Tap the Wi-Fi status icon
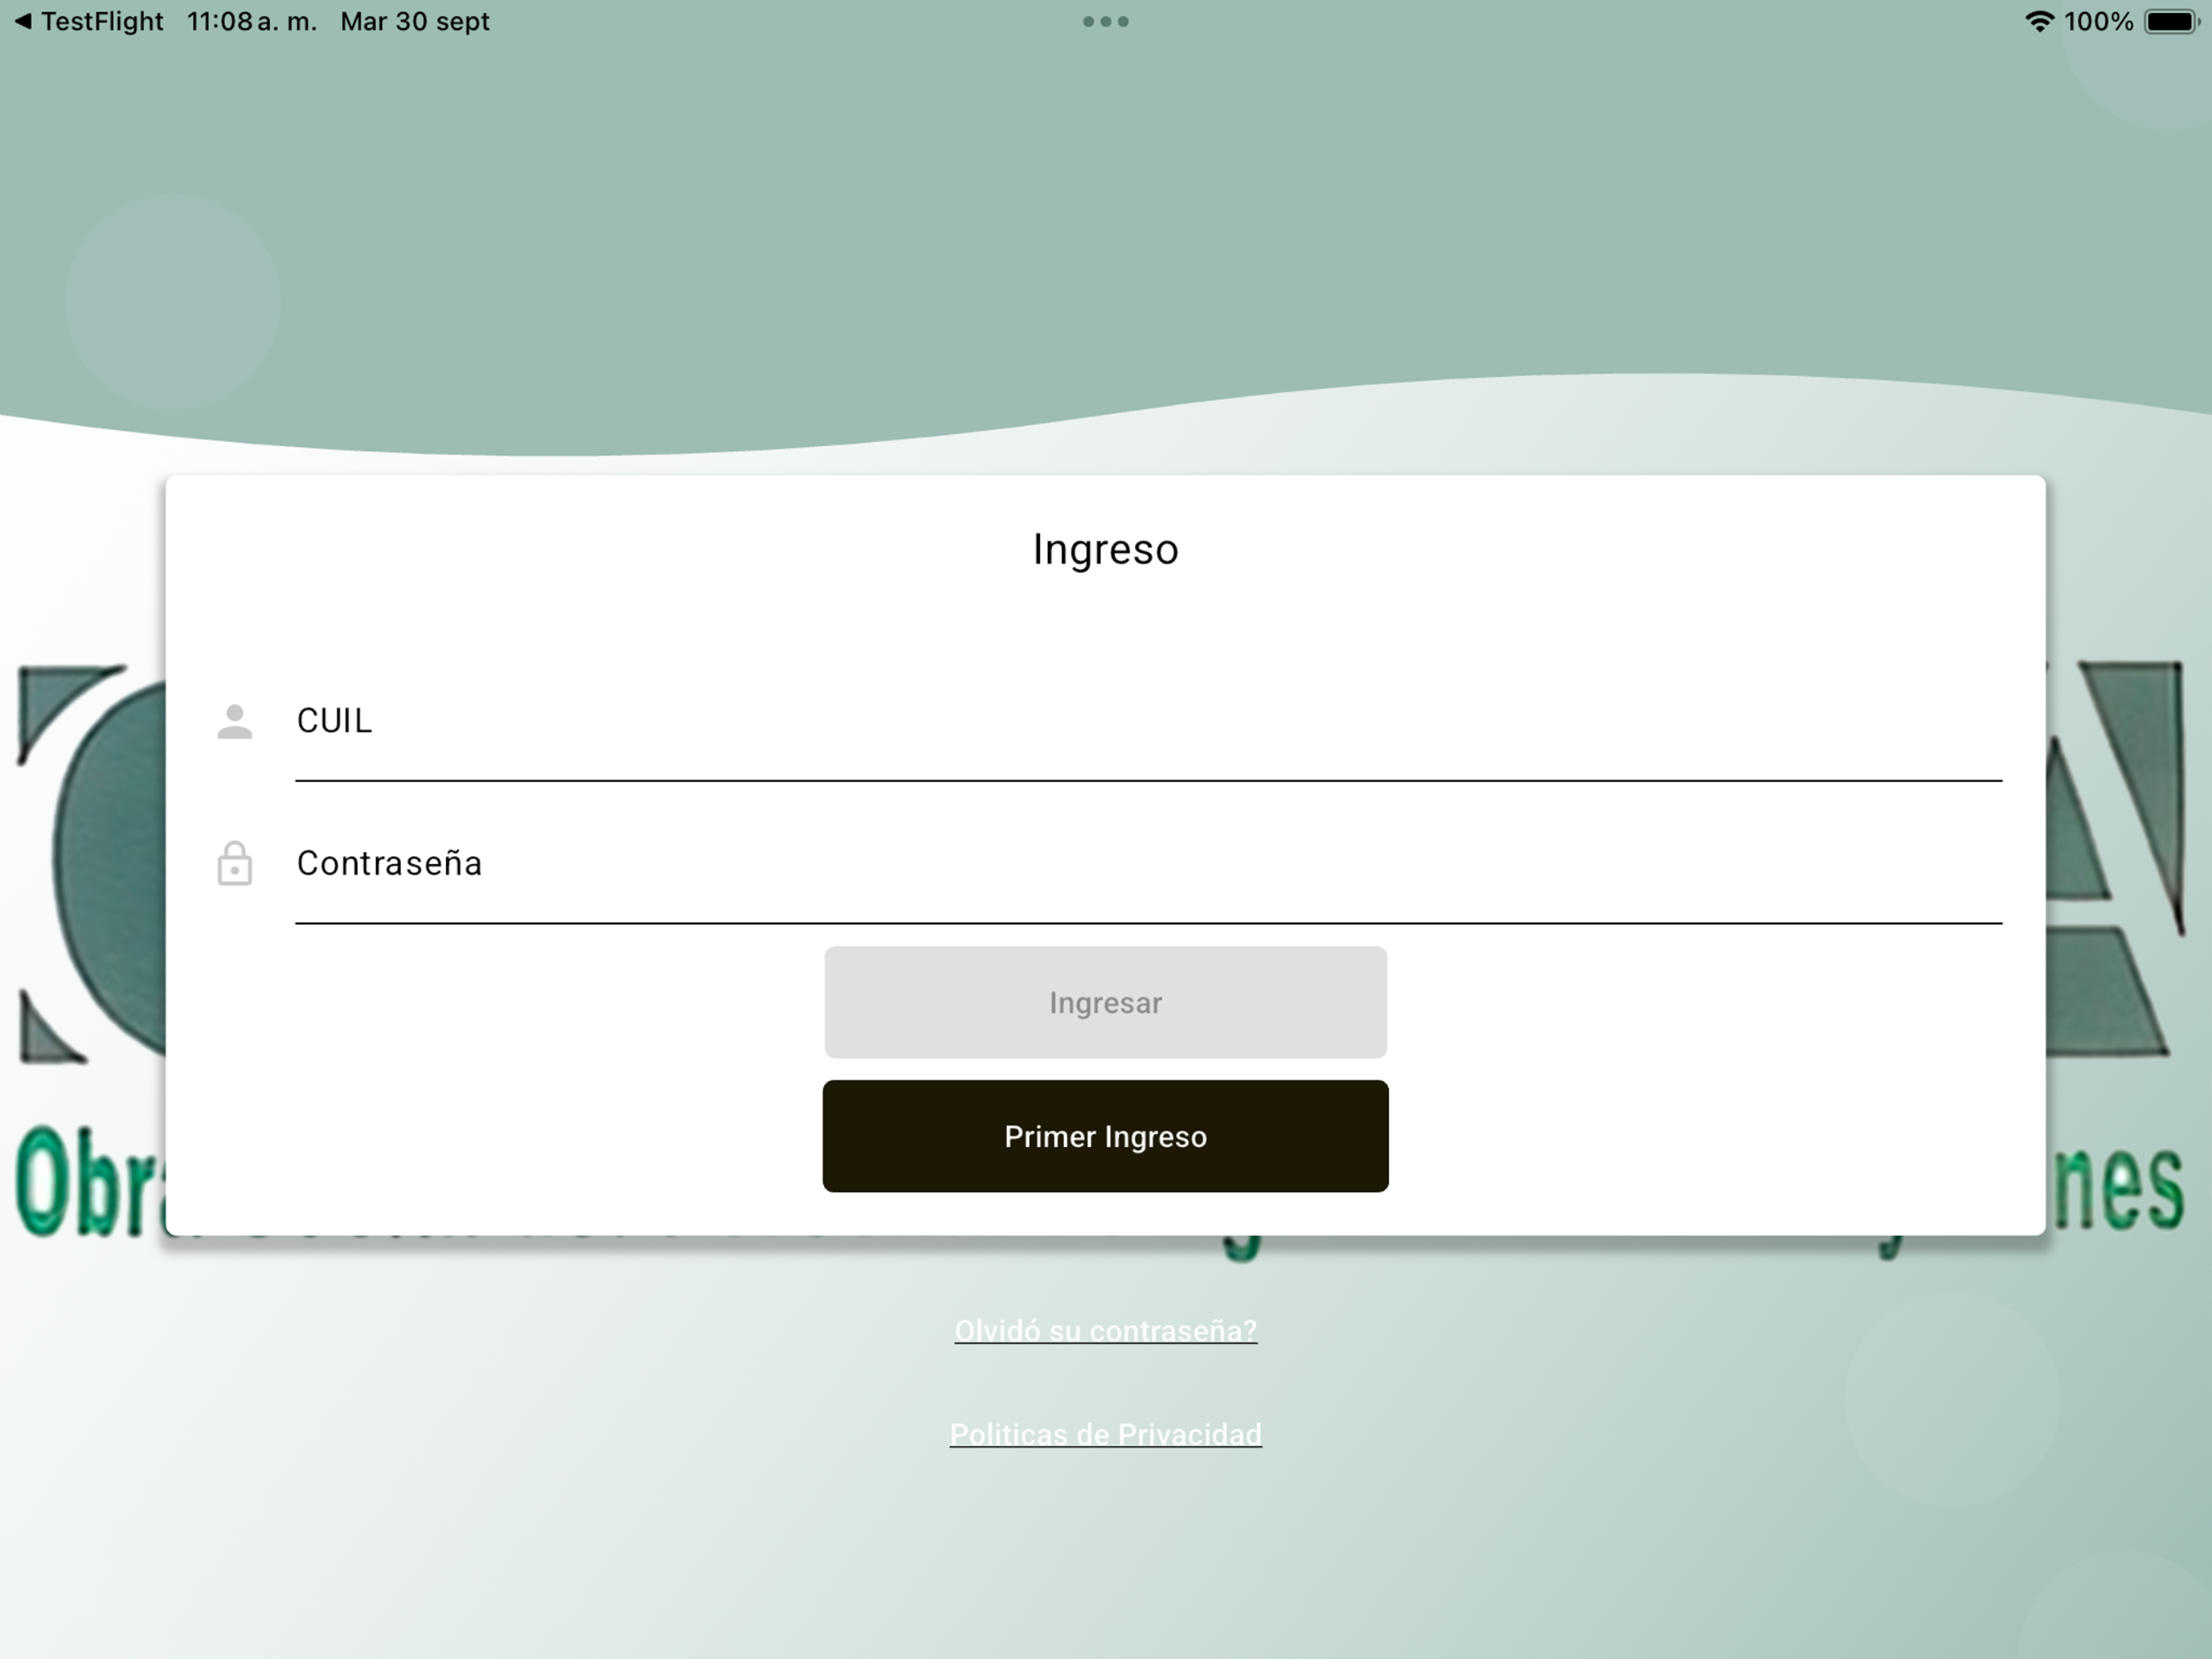 pos(2039,21)
